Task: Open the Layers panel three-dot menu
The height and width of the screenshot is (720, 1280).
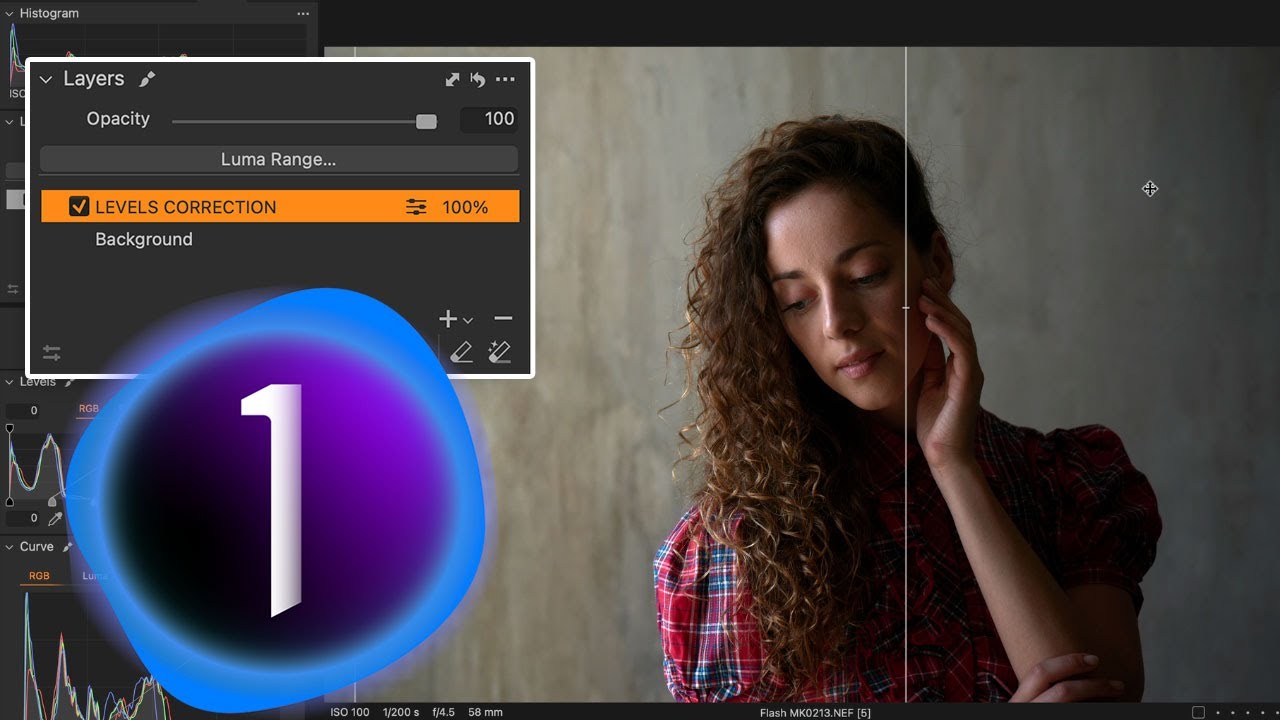Action: tap(505, 79)
